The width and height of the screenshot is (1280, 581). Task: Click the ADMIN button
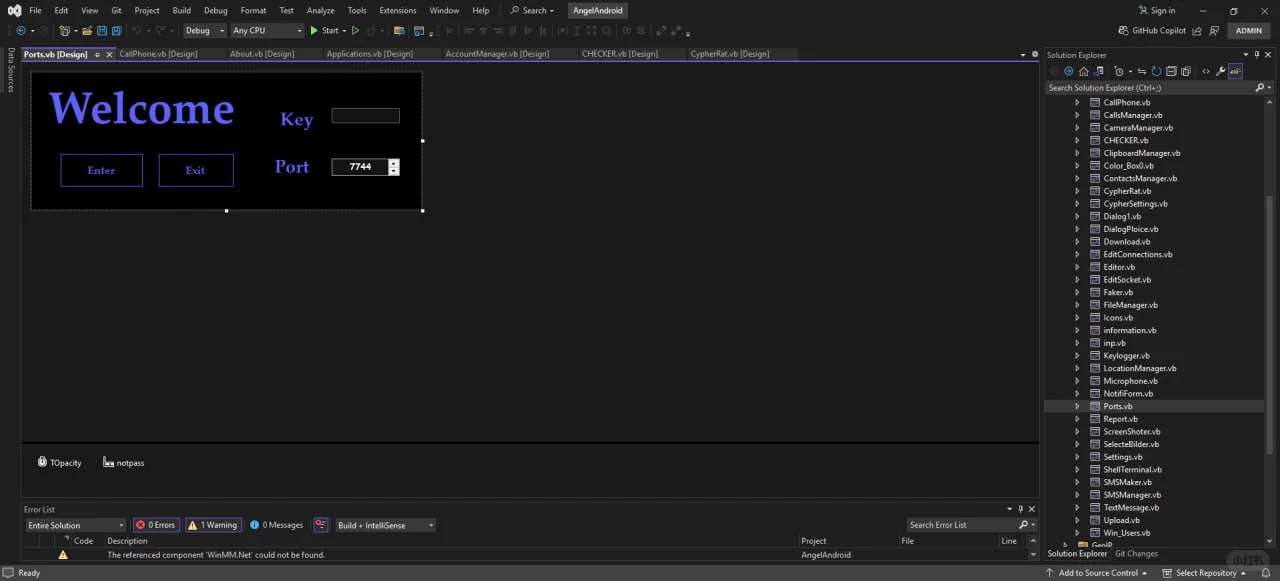(1249, 31)
